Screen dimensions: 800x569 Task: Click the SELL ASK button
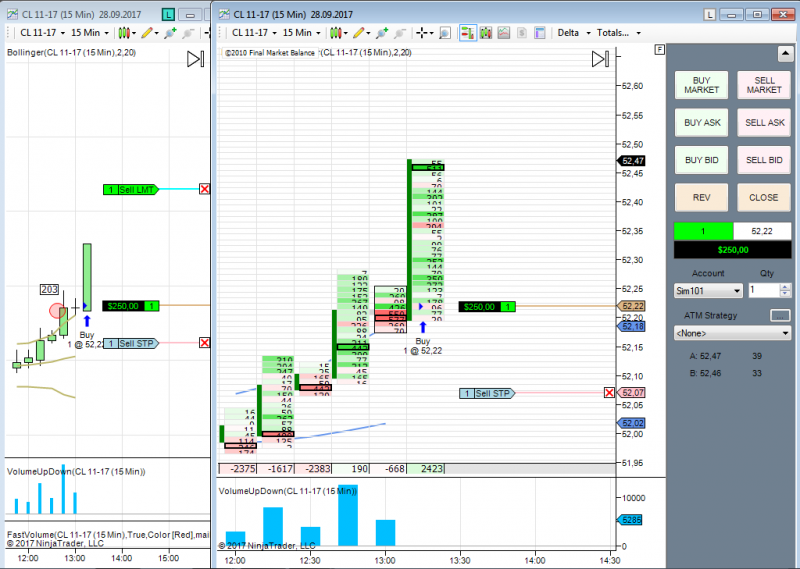click(x=764, y=122)
